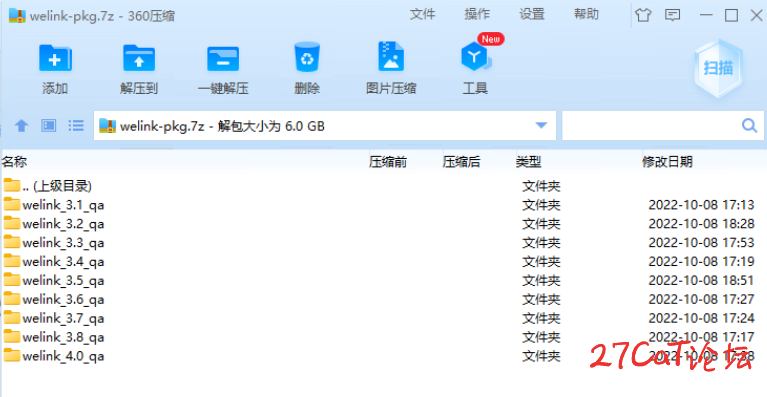This screenshot has height=397, width=767.
Task: Click the path field text welink-pkg.7z
Action: [x=162, y=126]
